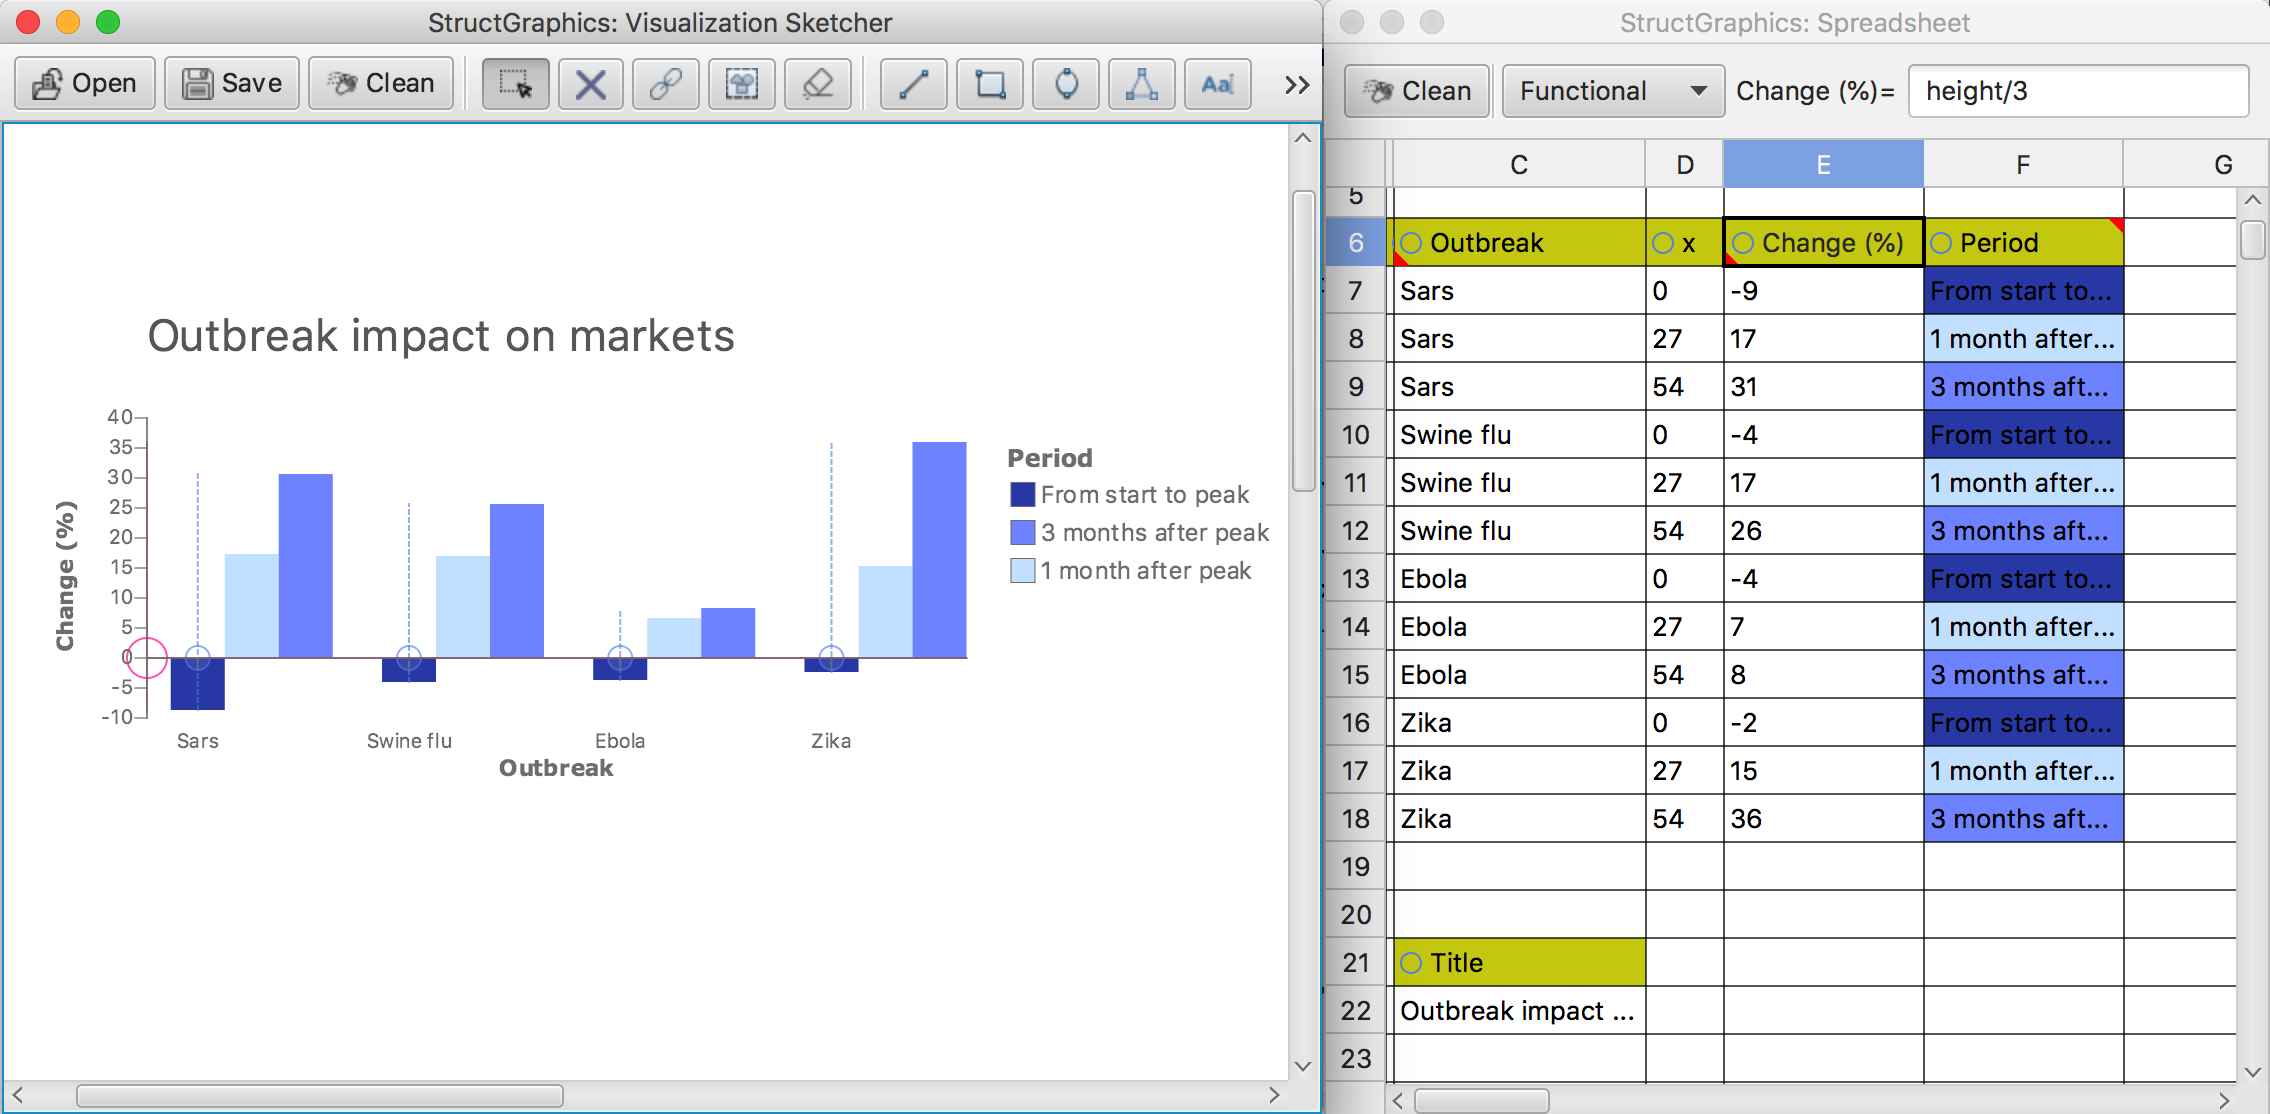Select column G header

[x=2222, y=164]
